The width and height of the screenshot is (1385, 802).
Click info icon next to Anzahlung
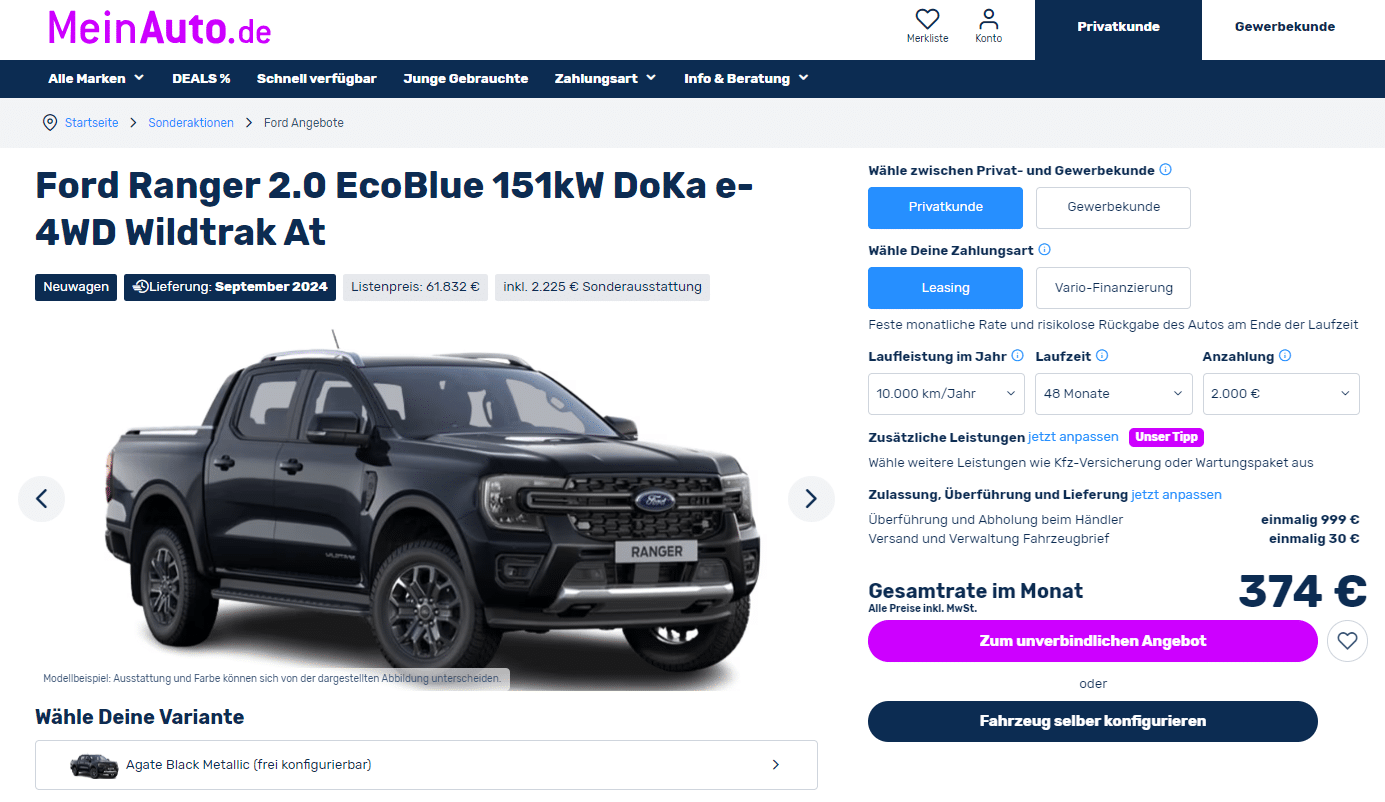1285,356
